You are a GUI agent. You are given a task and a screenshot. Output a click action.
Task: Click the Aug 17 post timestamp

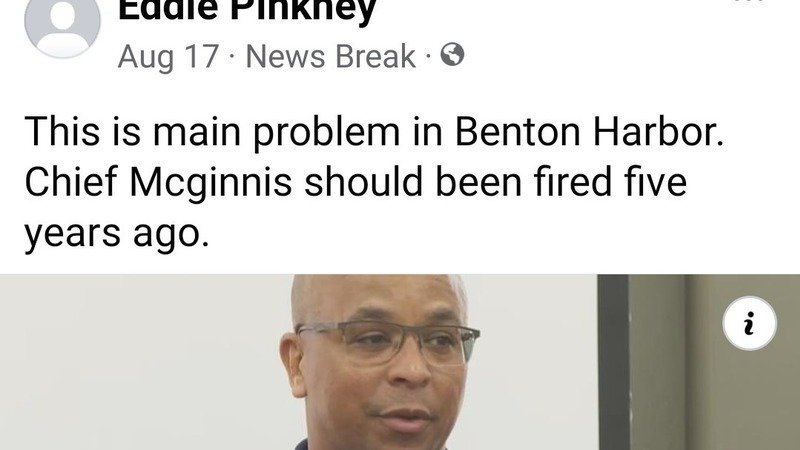coord(168,56)
